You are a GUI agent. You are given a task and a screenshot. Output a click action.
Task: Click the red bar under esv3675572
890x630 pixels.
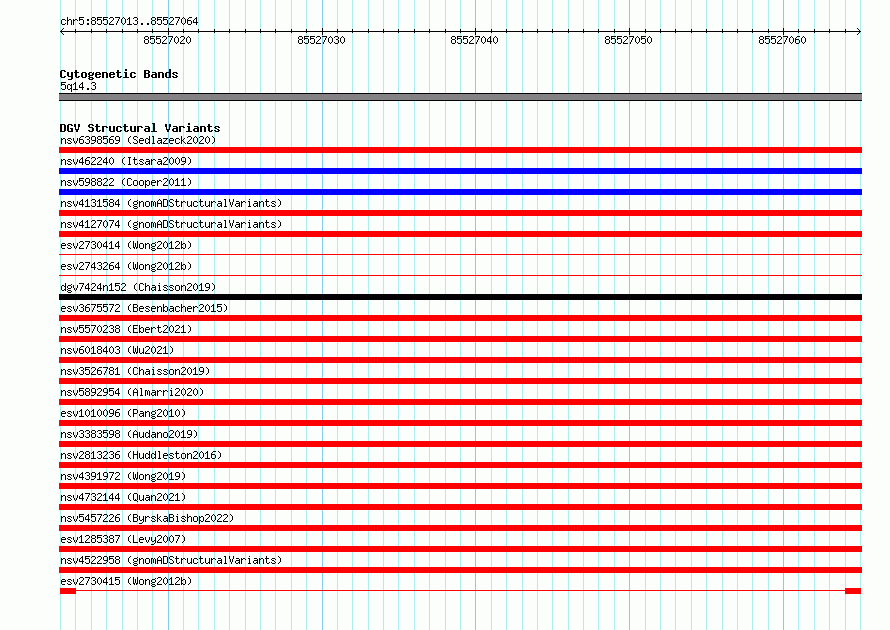click(x=460, y=318)
